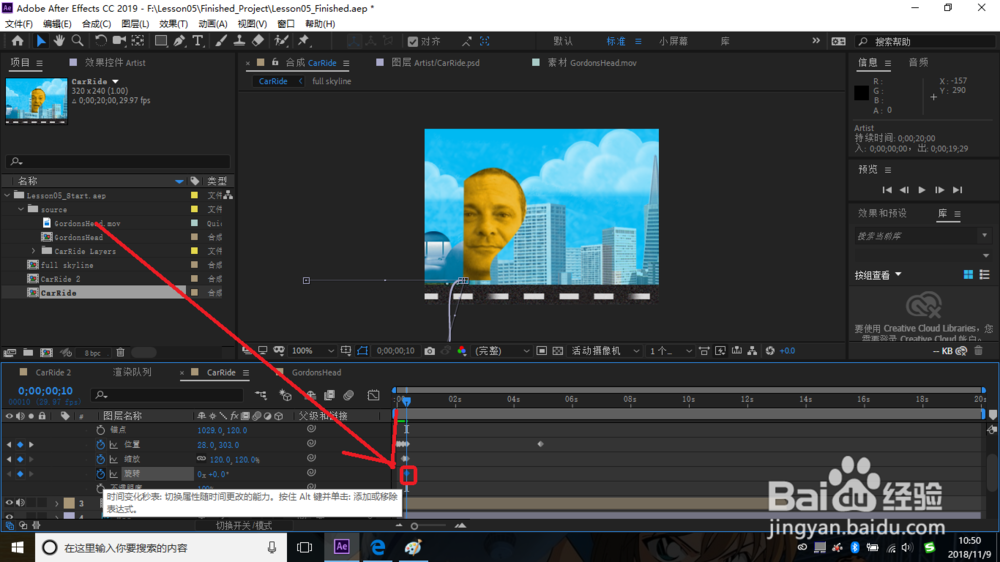Switch to CarRide 2 timeline tab
Image resolution: width=1000 pixels, height=562 pixels.
pyautogui.click(x=53, y=373)
